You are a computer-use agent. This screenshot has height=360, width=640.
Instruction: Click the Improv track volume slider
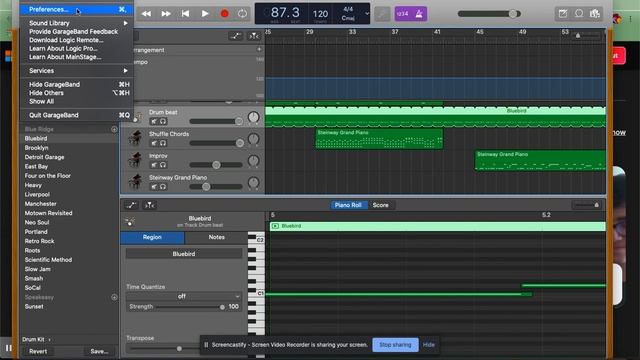pos(216,165)
